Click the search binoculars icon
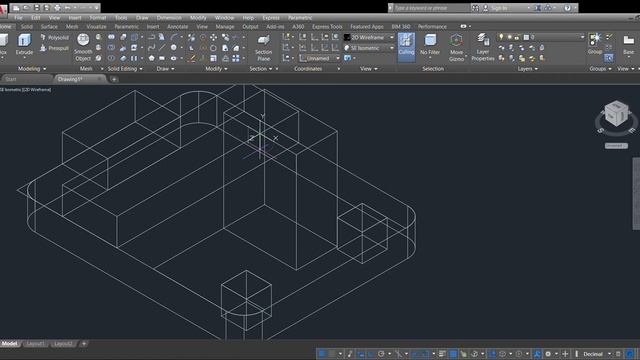The image size is (640, 360). pos(475,8)
